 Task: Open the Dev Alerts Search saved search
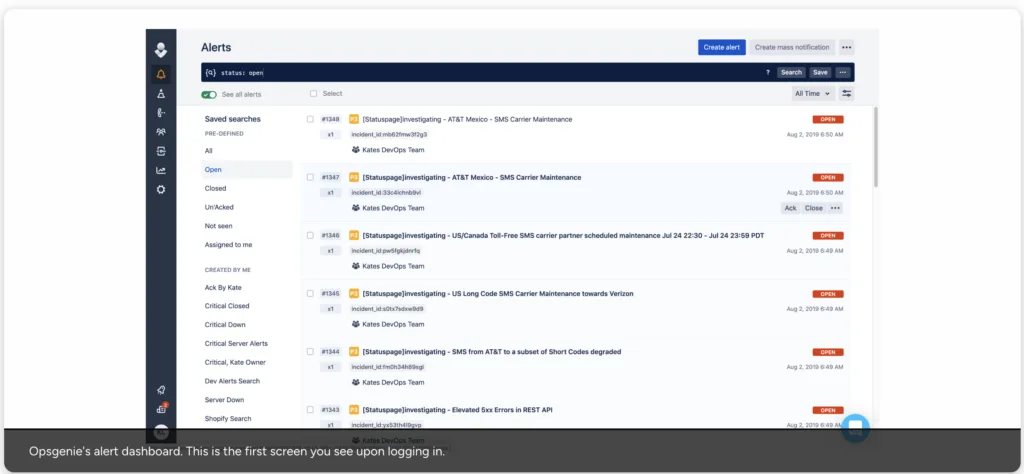tap(232, 381)
